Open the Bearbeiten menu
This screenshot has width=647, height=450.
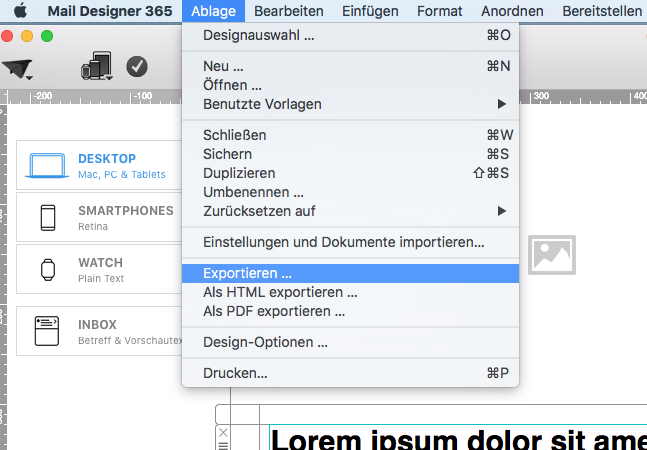tap(289, 11)
